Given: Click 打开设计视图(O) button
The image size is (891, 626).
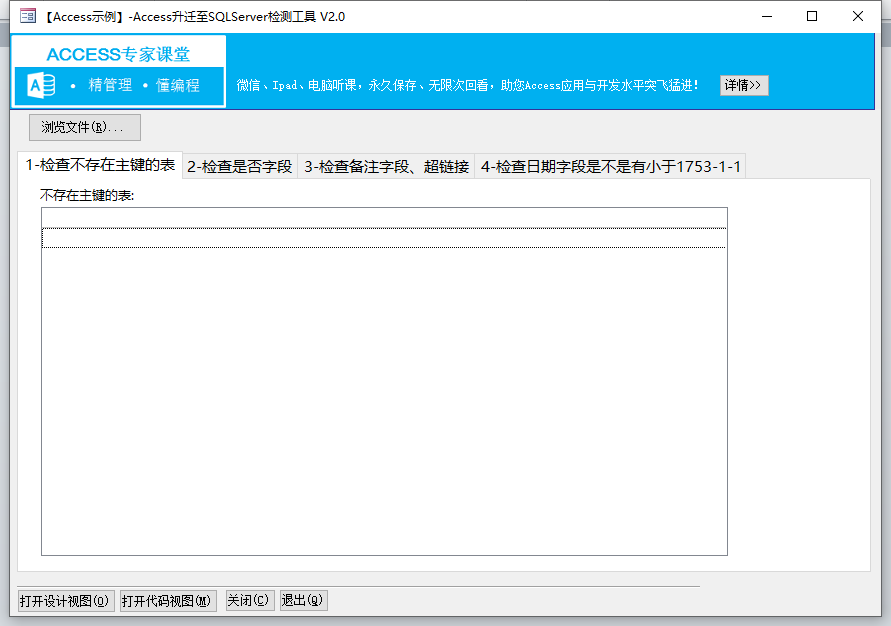Looking at the screenshot, I should point(66,600).
